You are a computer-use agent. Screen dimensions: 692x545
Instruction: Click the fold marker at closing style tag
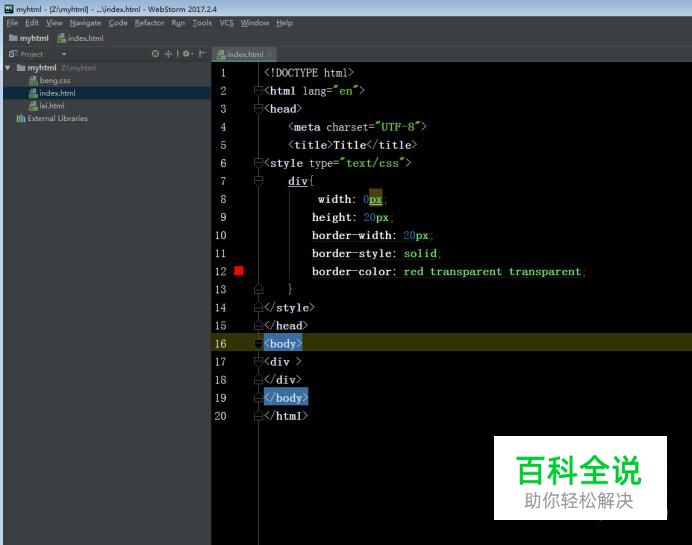coord(259,308)
